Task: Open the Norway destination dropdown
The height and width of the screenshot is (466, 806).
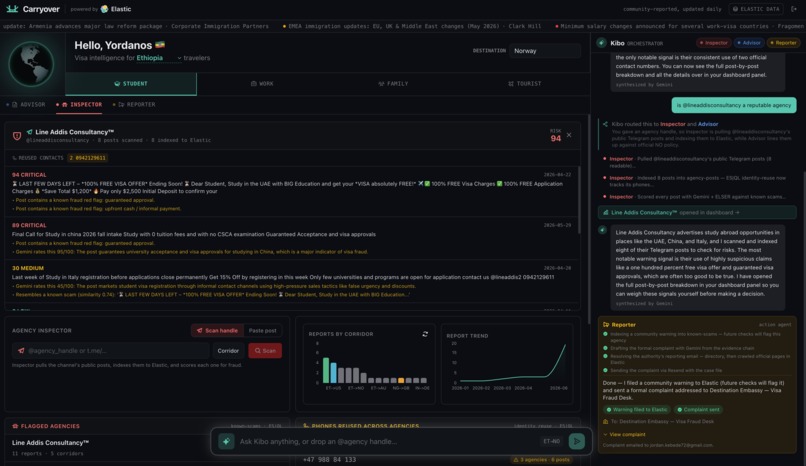Action: click(x=545, y=51)
